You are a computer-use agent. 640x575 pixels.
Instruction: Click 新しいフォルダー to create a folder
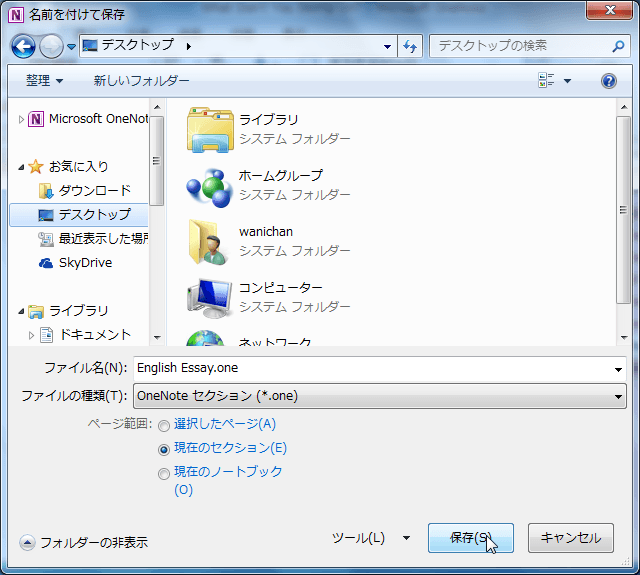click(x=141, y=80)
